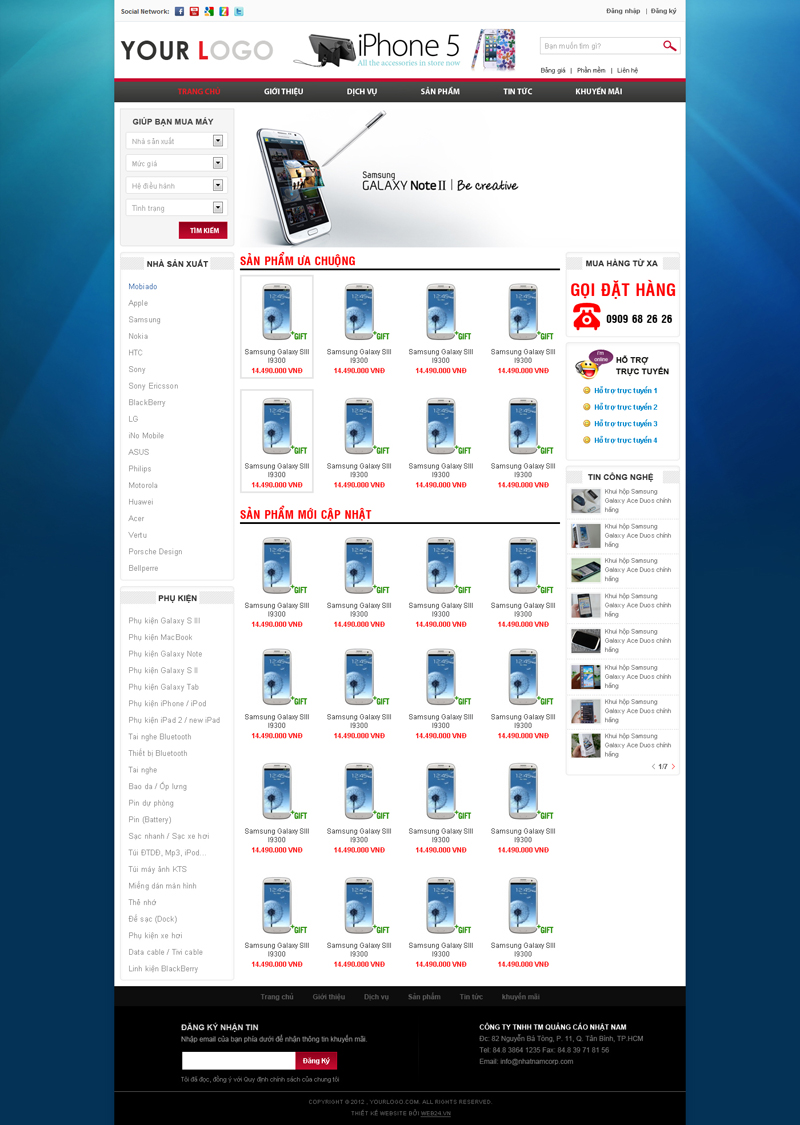Click the Đăng Ký newsletter button
Screen dimensions: 800x1125
point(316,1060)
